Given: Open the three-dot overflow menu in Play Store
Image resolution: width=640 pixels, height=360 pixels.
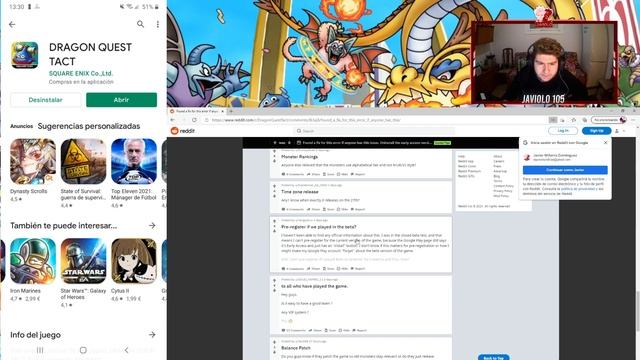Looking at the screenshot, I should [158, 24].
